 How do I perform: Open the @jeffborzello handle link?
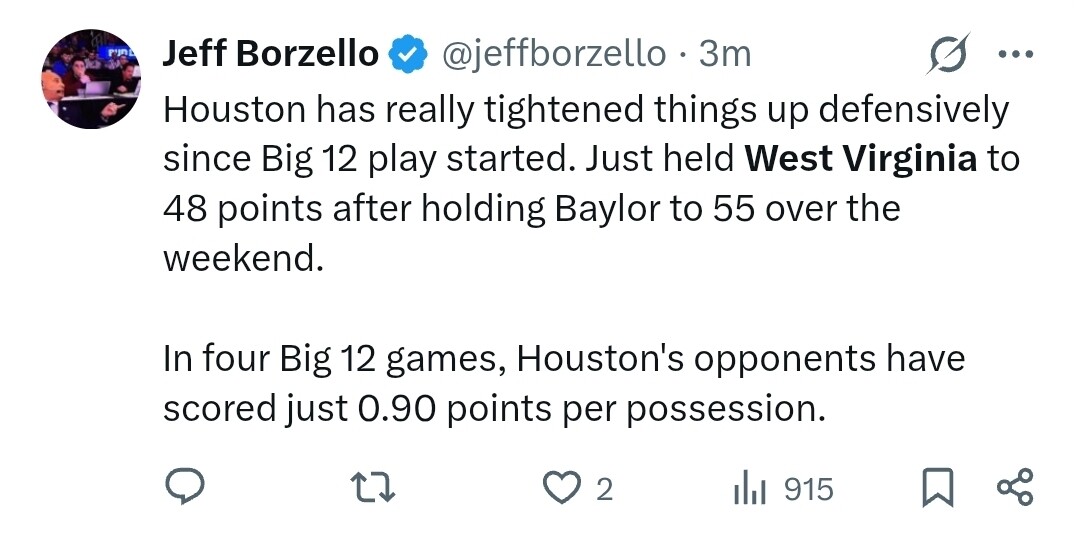(x=553, y=53)
